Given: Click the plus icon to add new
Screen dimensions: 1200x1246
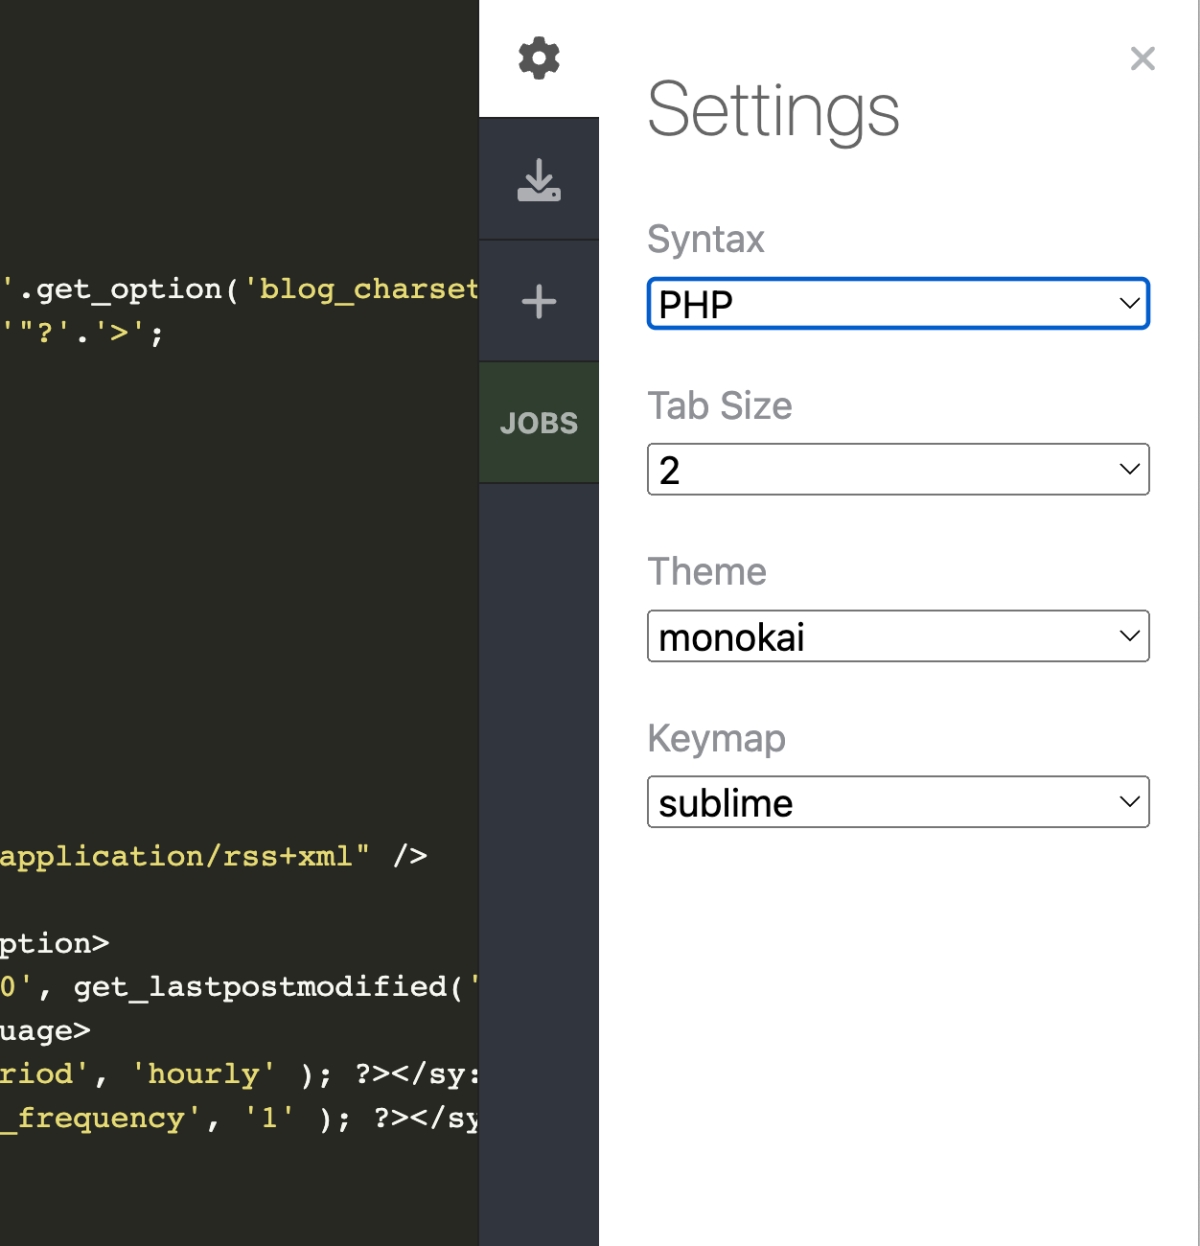Looking at the screenshot, I should click(x=538, y=301).
